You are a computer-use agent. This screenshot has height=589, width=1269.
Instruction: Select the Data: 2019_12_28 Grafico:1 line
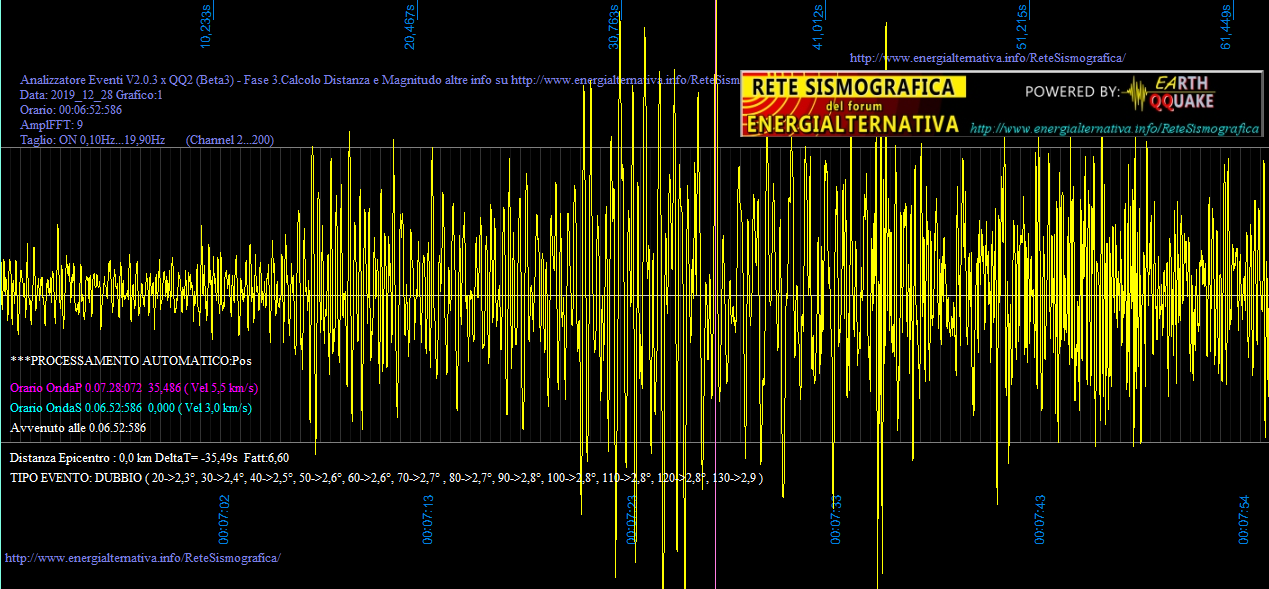click(92, 95)
